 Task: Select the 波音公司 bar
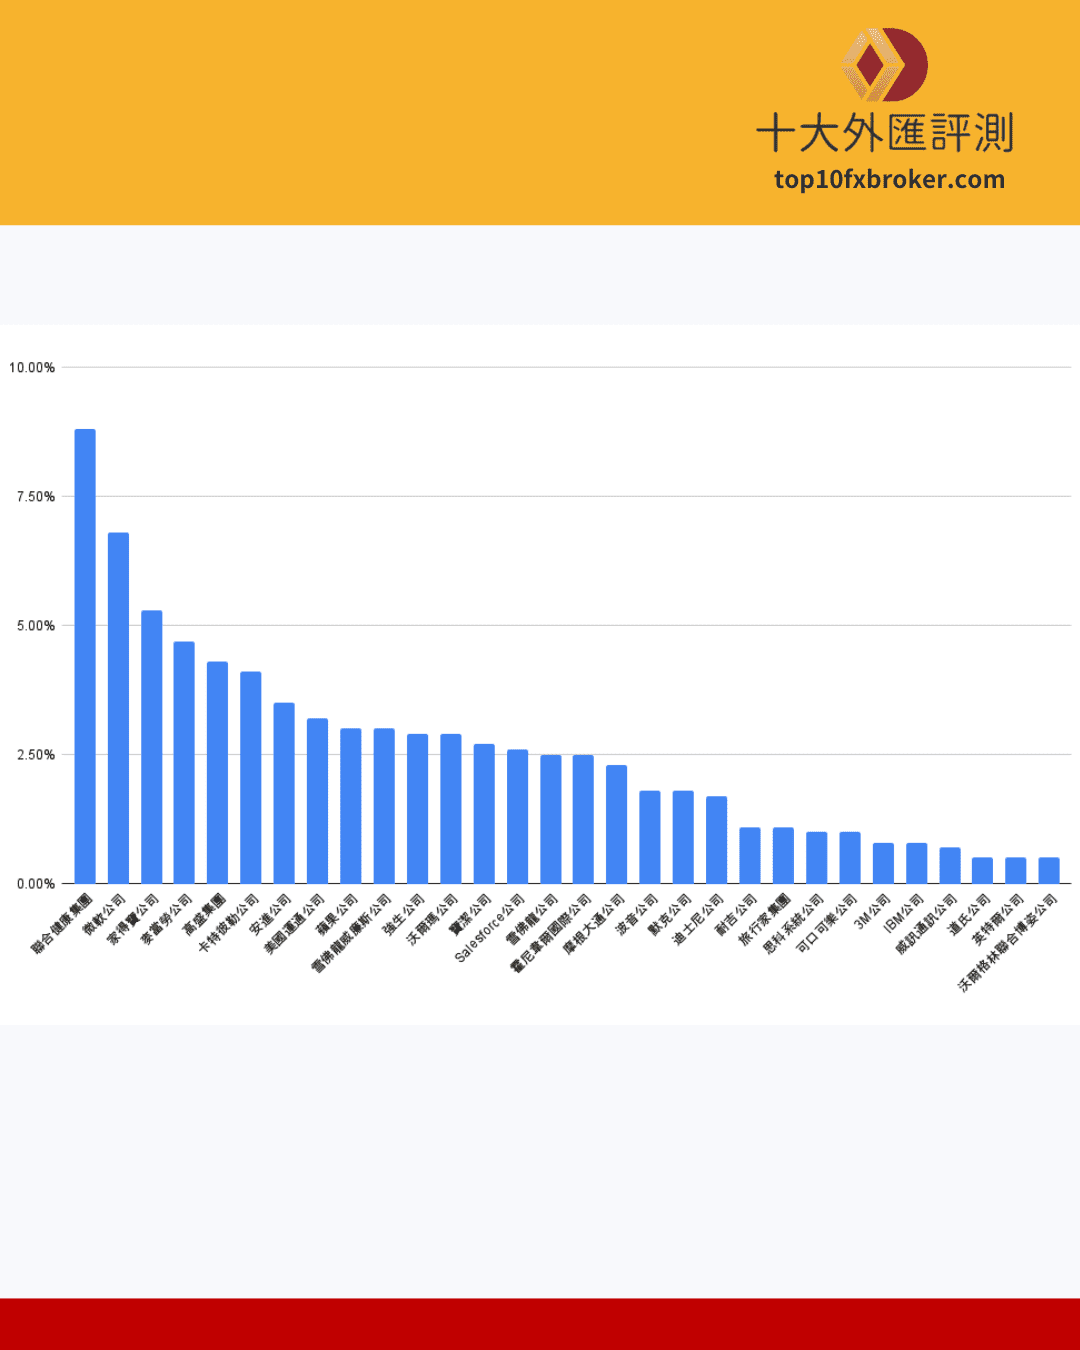point(650,837)
